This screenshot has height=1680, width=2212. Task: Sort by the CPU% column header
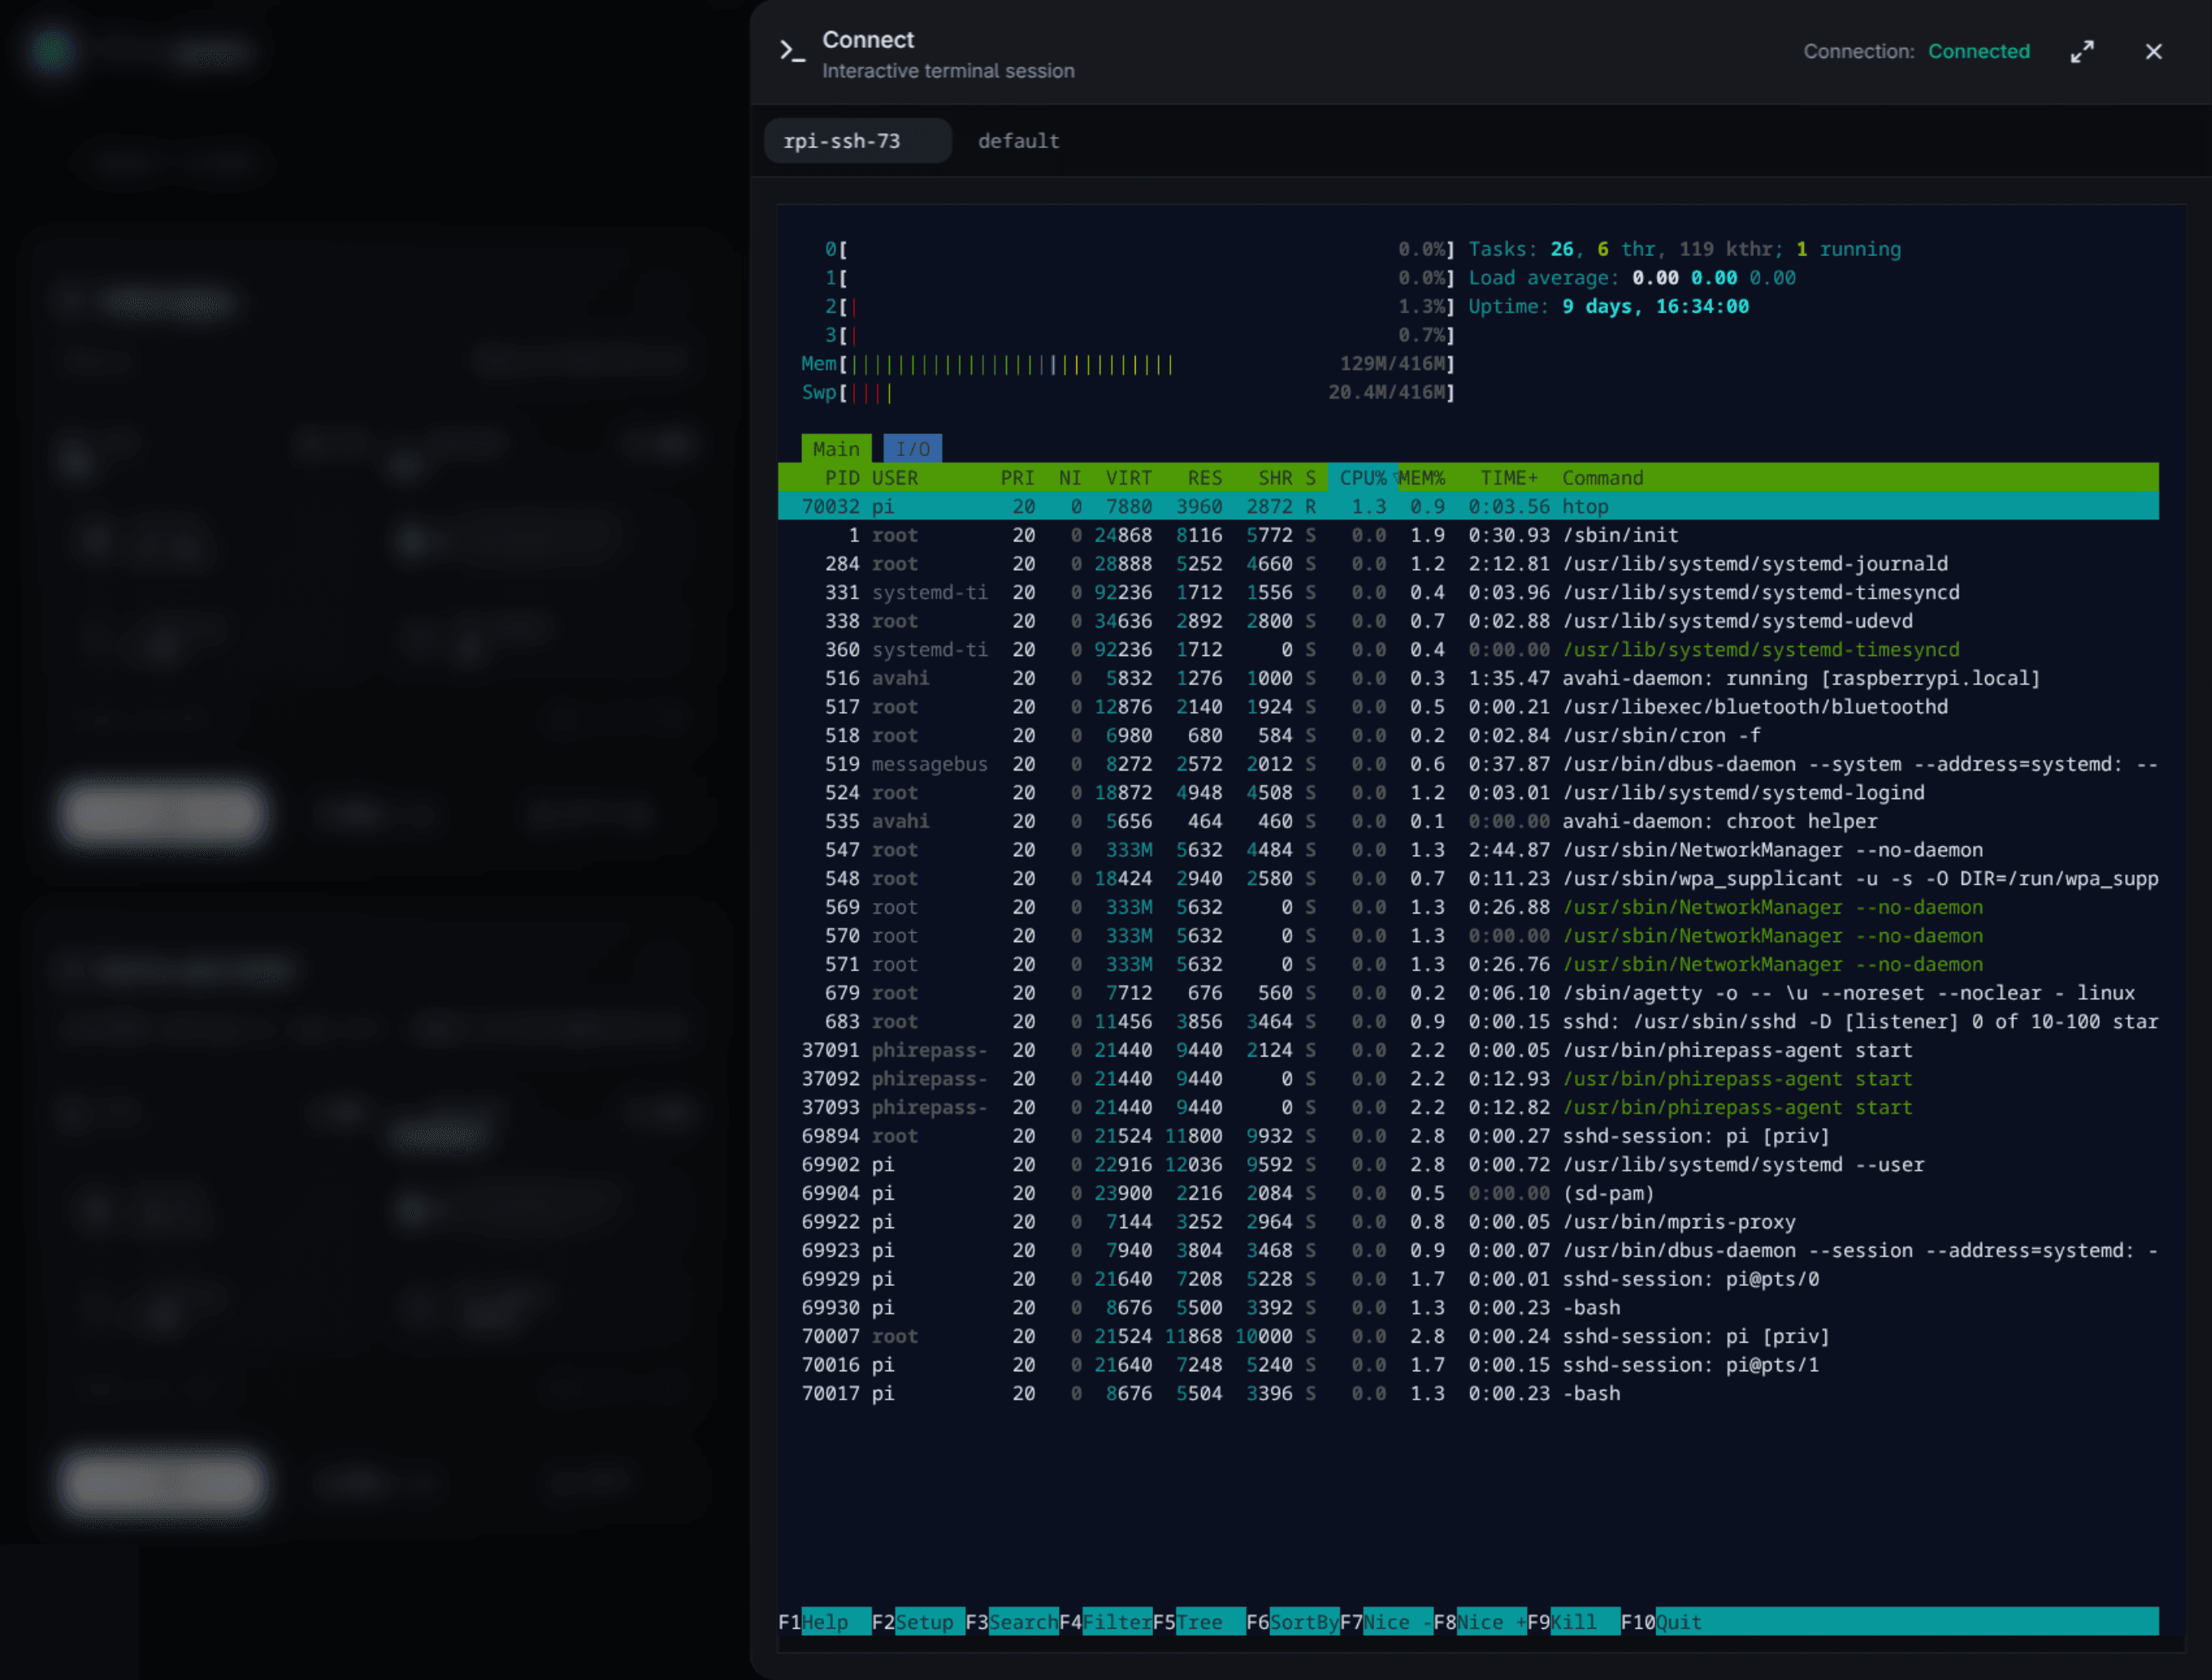tap(1362, 478)
